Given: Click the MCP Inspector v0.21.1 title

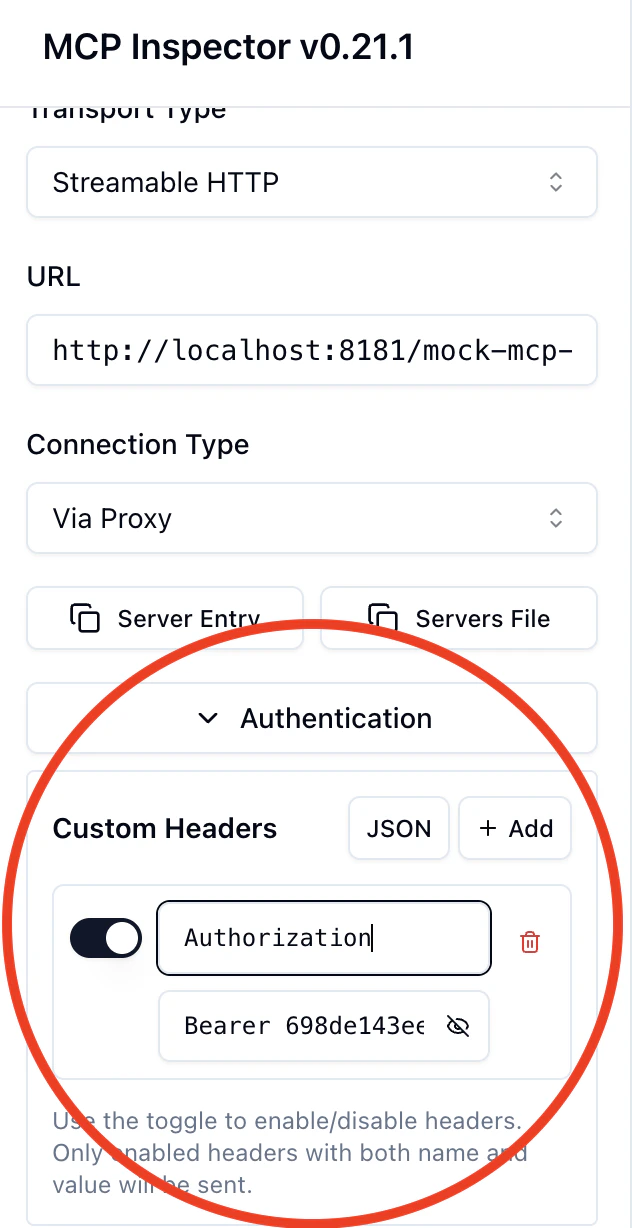Looking at the screenshot, I should [x=228, y=47].
